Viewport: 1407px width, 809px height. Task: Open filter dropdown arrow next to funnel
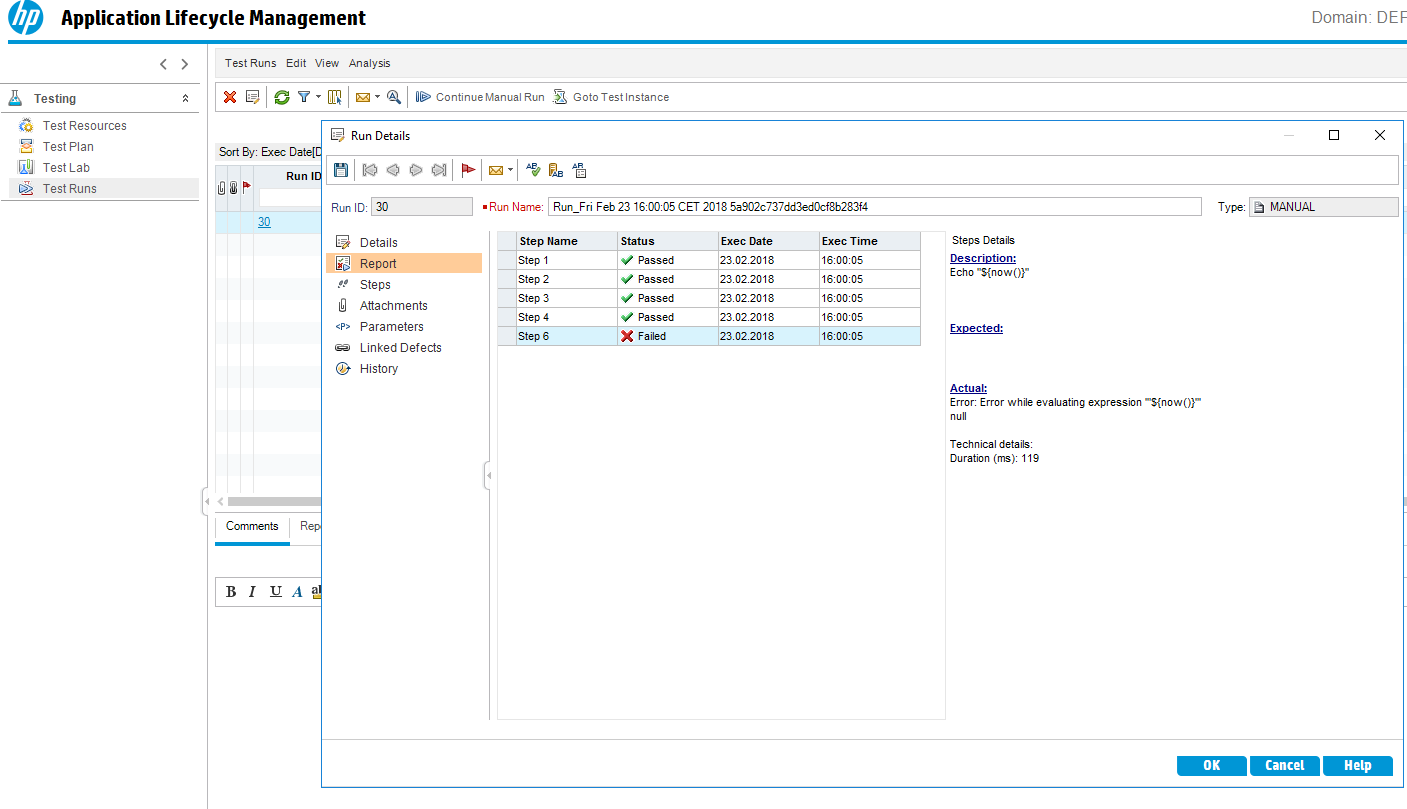click(318, 97)
